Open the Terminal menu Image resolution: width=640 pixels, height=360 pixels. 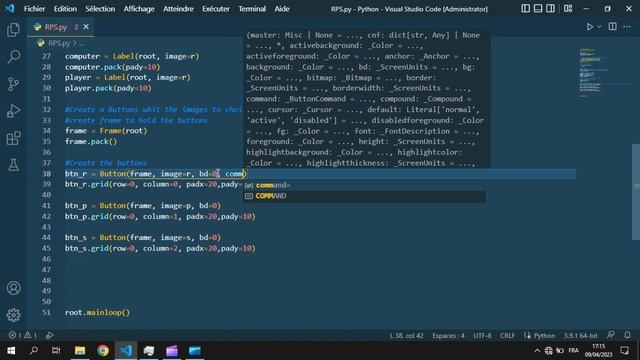252,9
